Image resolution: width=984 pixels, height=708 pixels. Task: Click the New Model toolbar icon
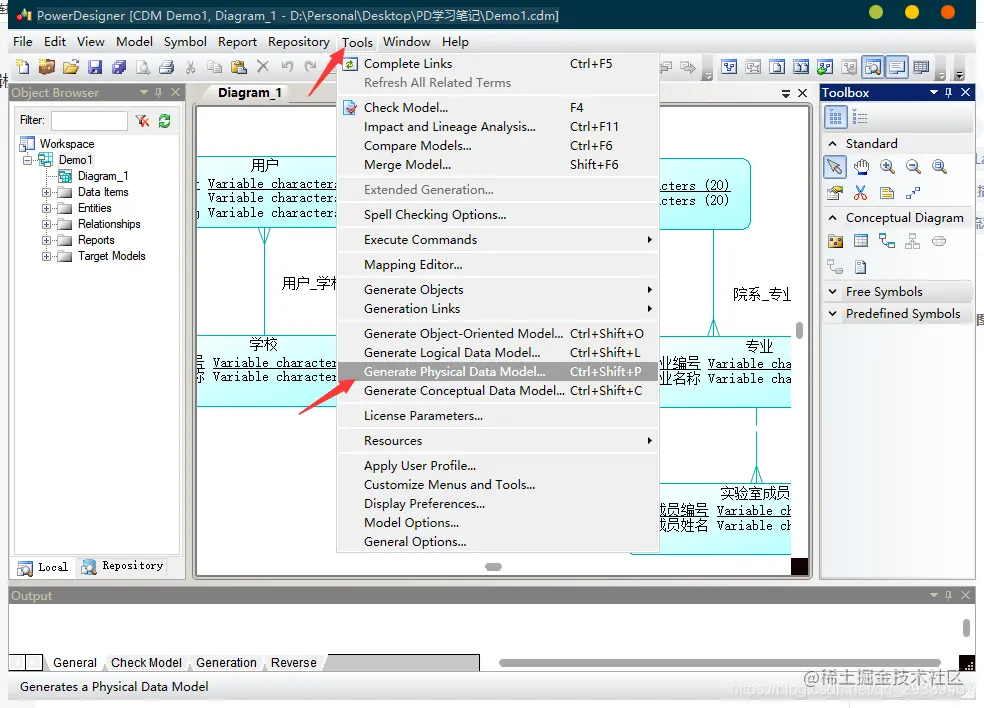coord(22,67)
